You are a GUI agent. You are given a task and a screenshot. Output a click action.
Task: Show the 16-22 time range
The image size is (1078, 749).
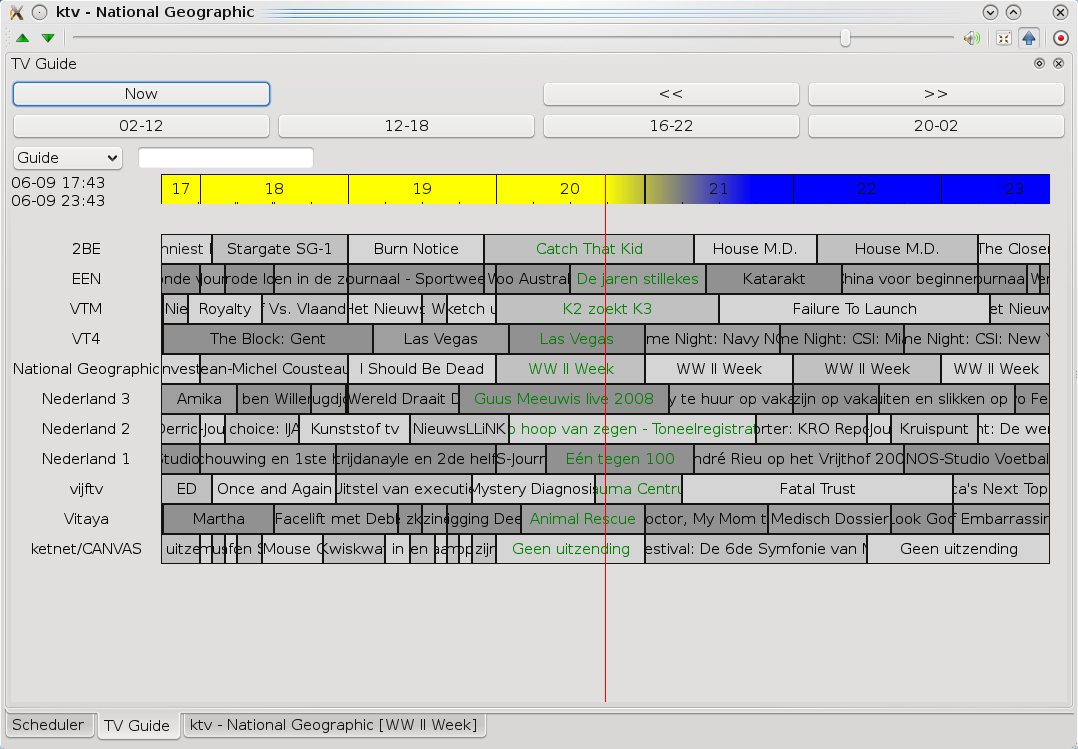point(671,126)
